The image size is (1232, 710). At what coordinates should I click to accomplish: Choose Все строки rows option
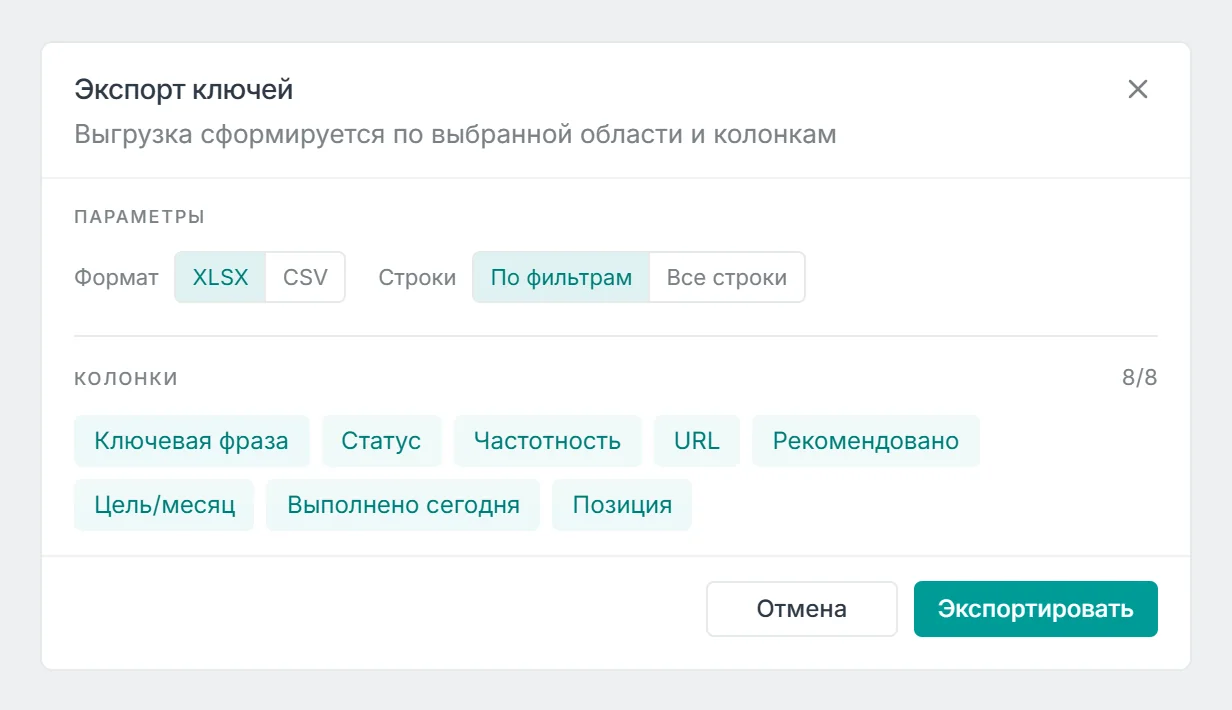(727, 277)
